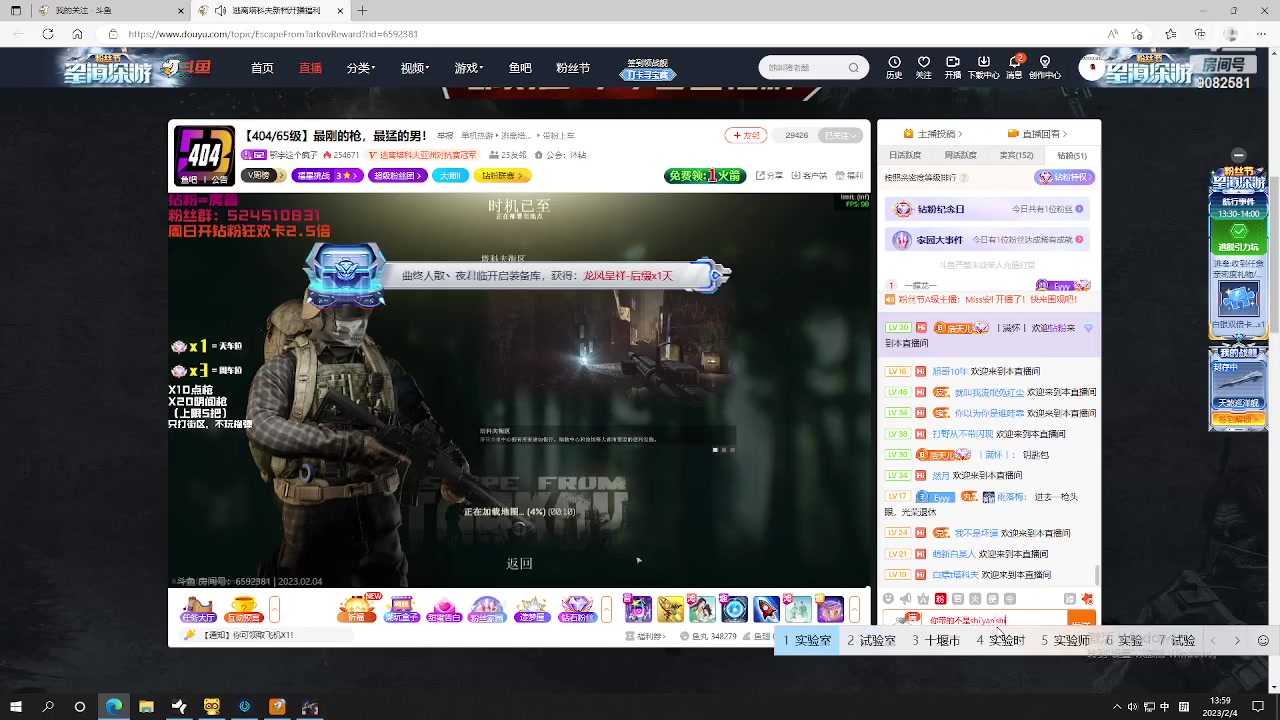1280x720 pixels.
Task: Expand 直播回看 section
Action: [x=1037, y=134]
